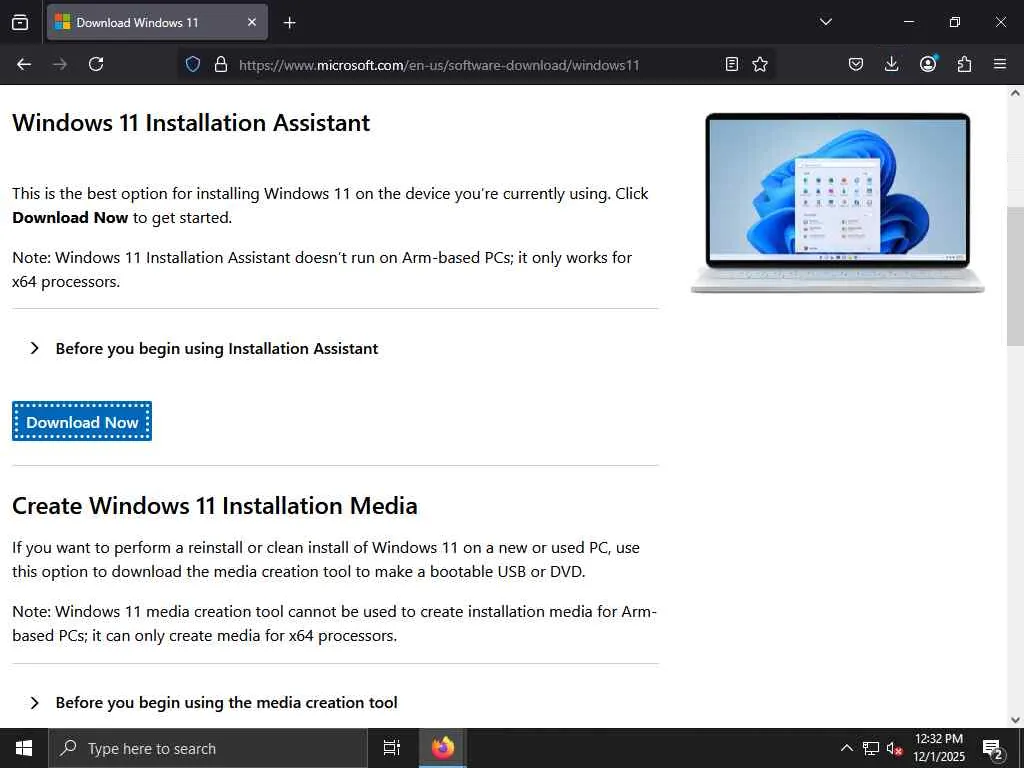The width and height of the screenshot is (1024, 768).
Task: Click the Create Windows 11 Installation Media heading
Action: click(214, 505)
